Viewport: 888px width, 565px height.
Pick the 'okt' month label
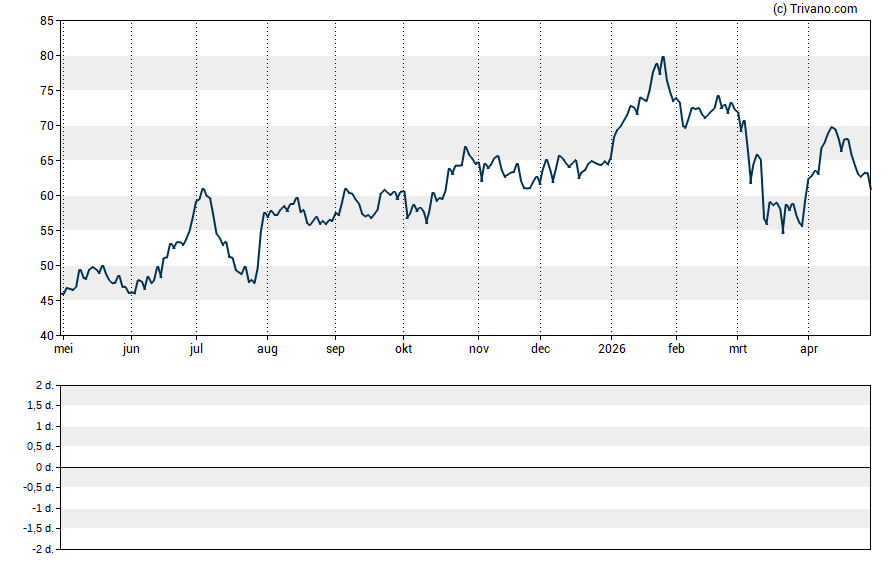[x=403, y=349]
